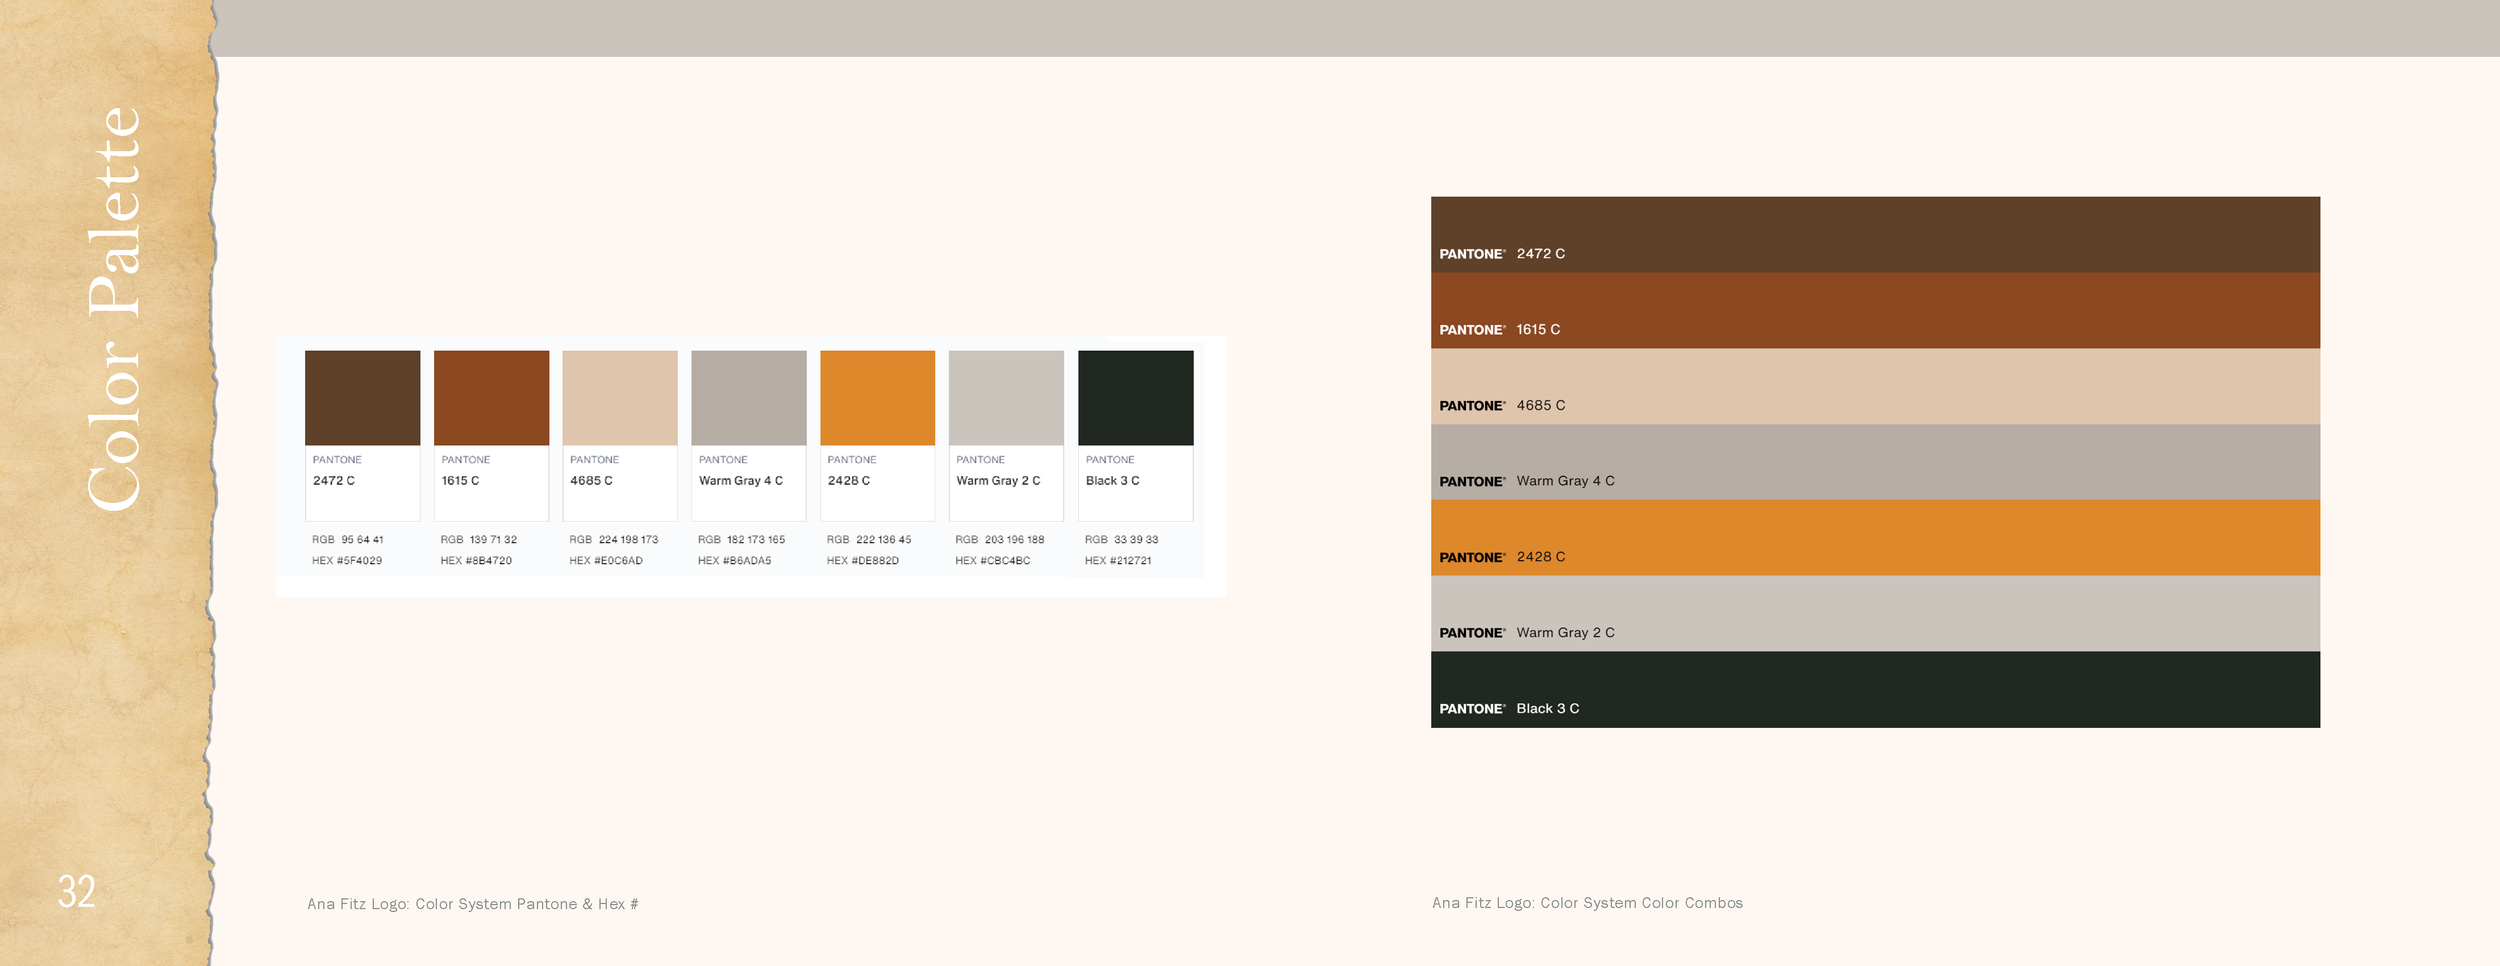Click the wide orange 2428 C band
Screen dimensions: 2500x966
[1875, 538]
